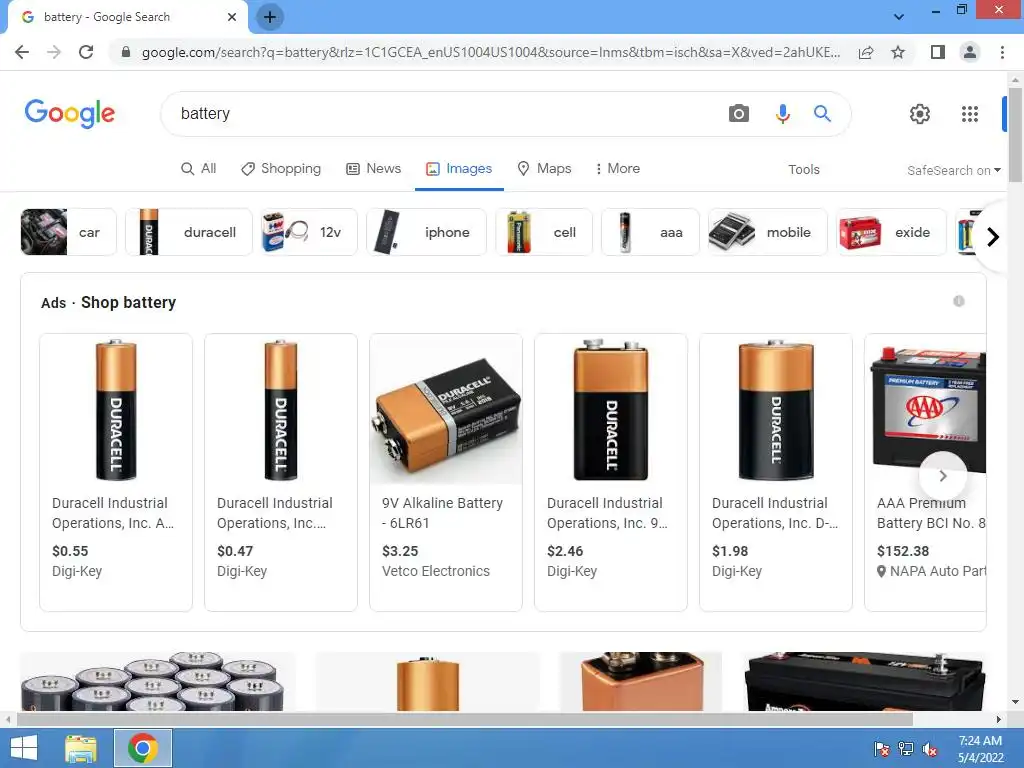Click the scroll down arrow
The image size is (1024, 768).
(x=1015, y=703)
